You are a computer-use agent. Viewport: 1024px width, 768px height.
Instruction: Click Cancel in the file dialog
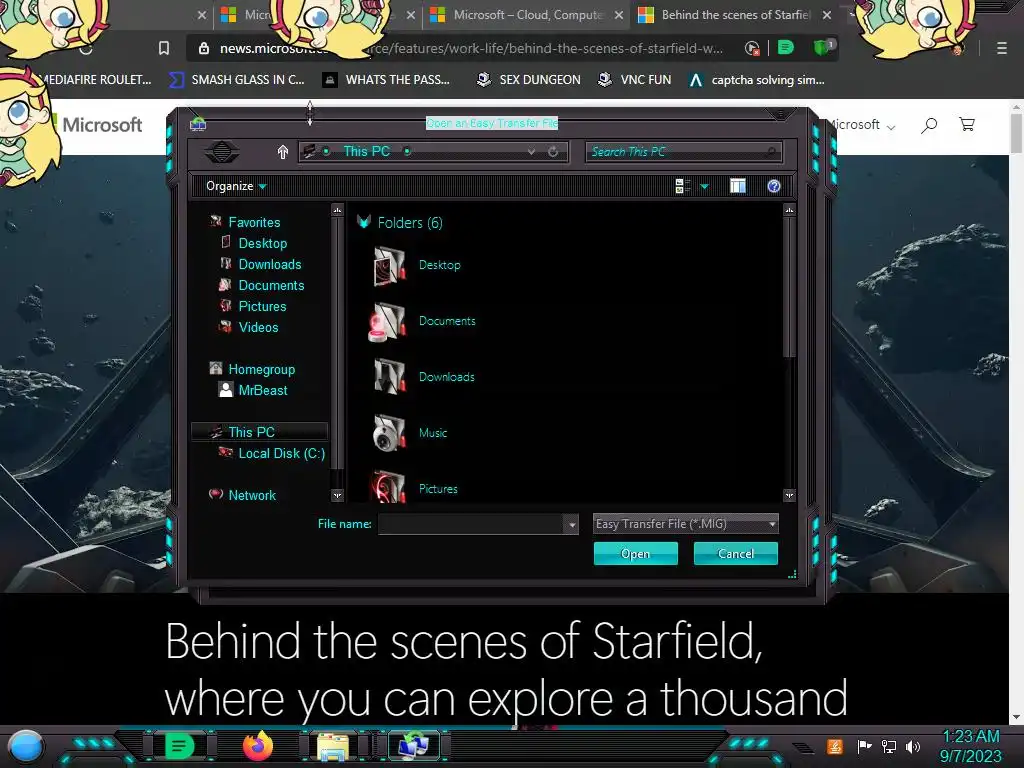point(735,554)
